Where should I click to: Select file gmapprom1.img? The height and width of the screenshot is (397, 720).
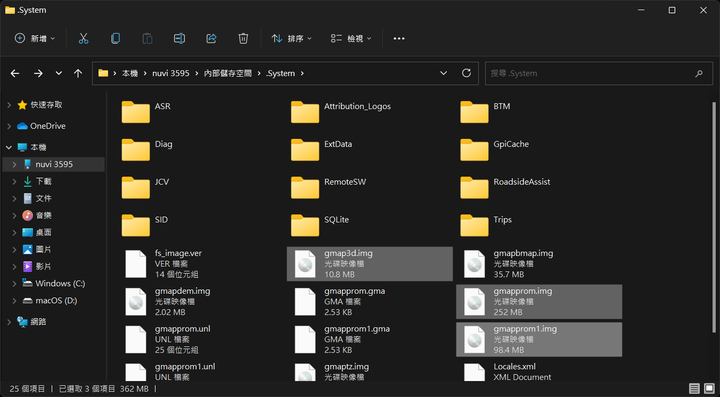click(x=539, y=340)
